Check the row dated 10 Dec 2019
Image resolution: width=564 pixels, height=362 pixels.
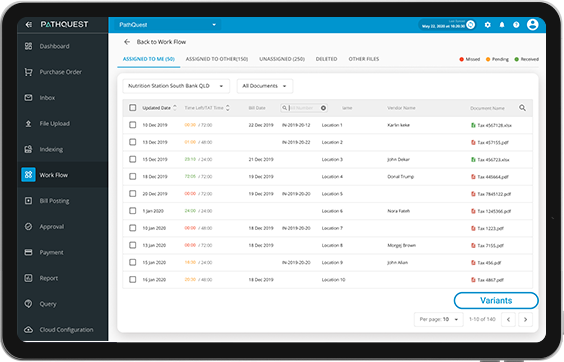click(133, 125)
